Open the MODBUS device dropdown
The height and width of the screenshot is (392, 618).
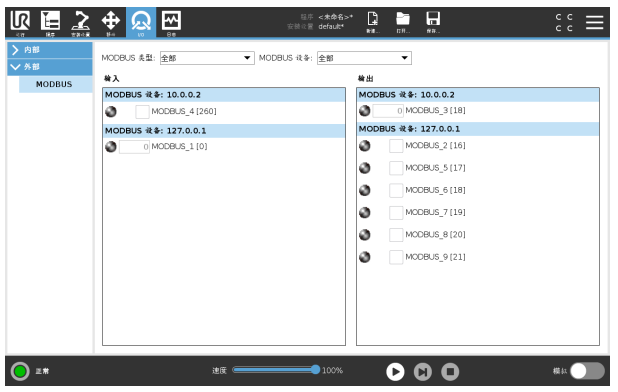364,58
